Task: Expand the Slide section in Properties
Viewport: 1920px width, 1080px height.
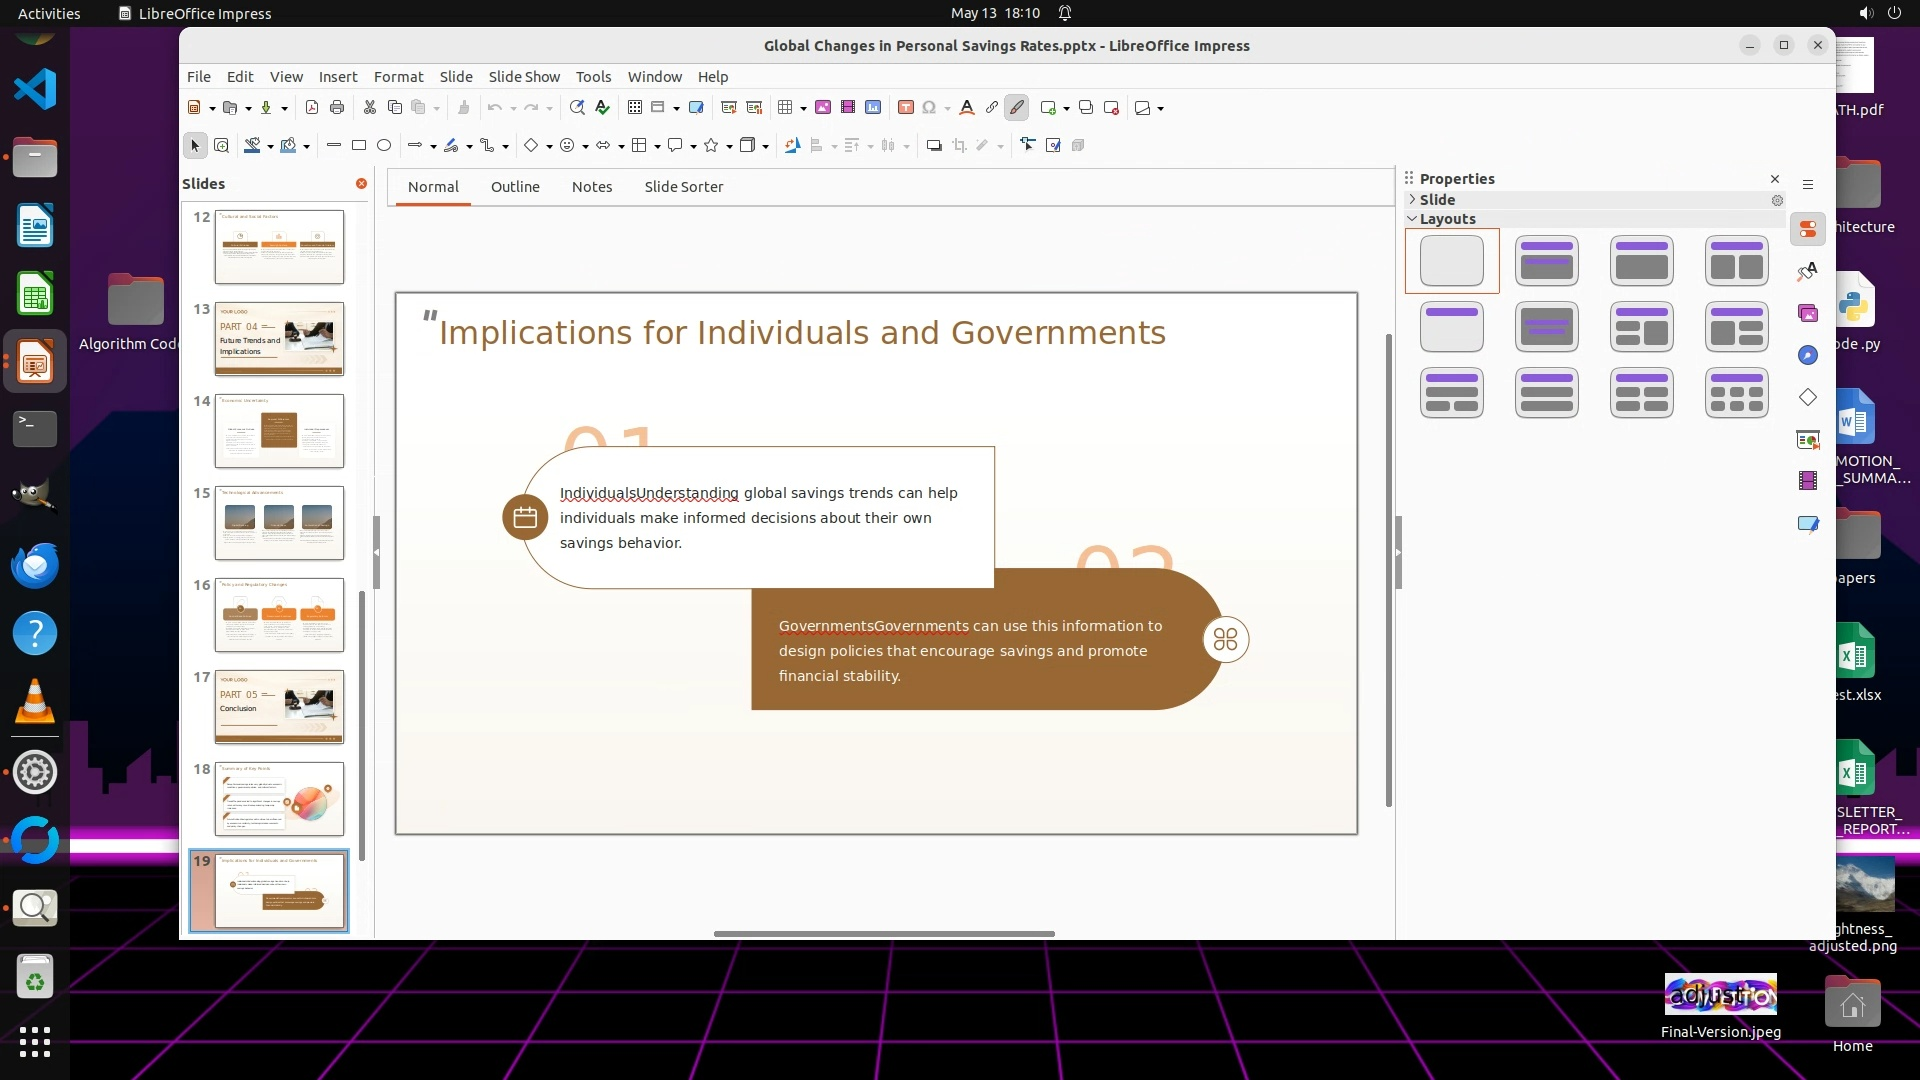Action: (1437, 200)
